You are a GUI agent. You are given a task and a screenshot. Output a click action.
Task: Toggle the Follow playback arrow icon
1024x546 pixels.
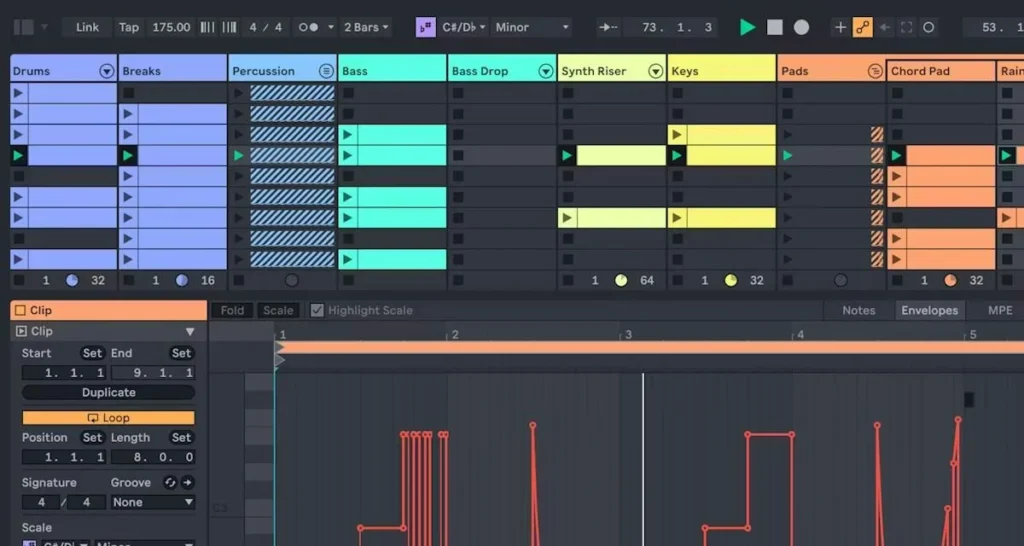point(608,27)
